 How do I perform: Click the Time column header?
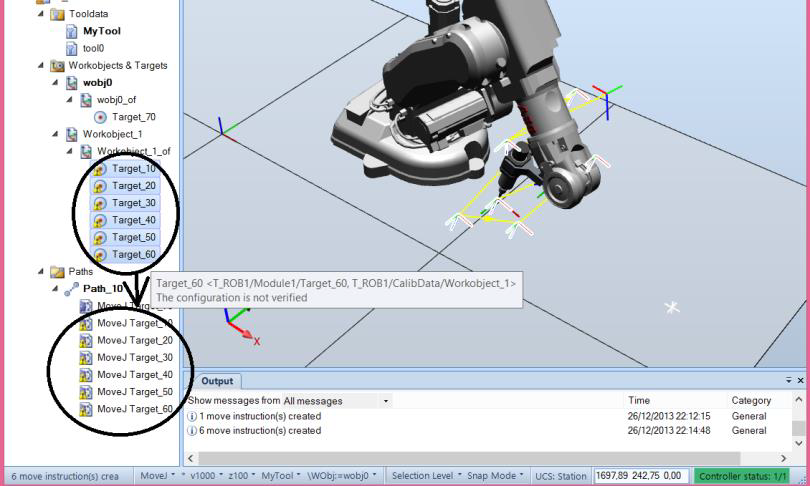tap(639, 400)
